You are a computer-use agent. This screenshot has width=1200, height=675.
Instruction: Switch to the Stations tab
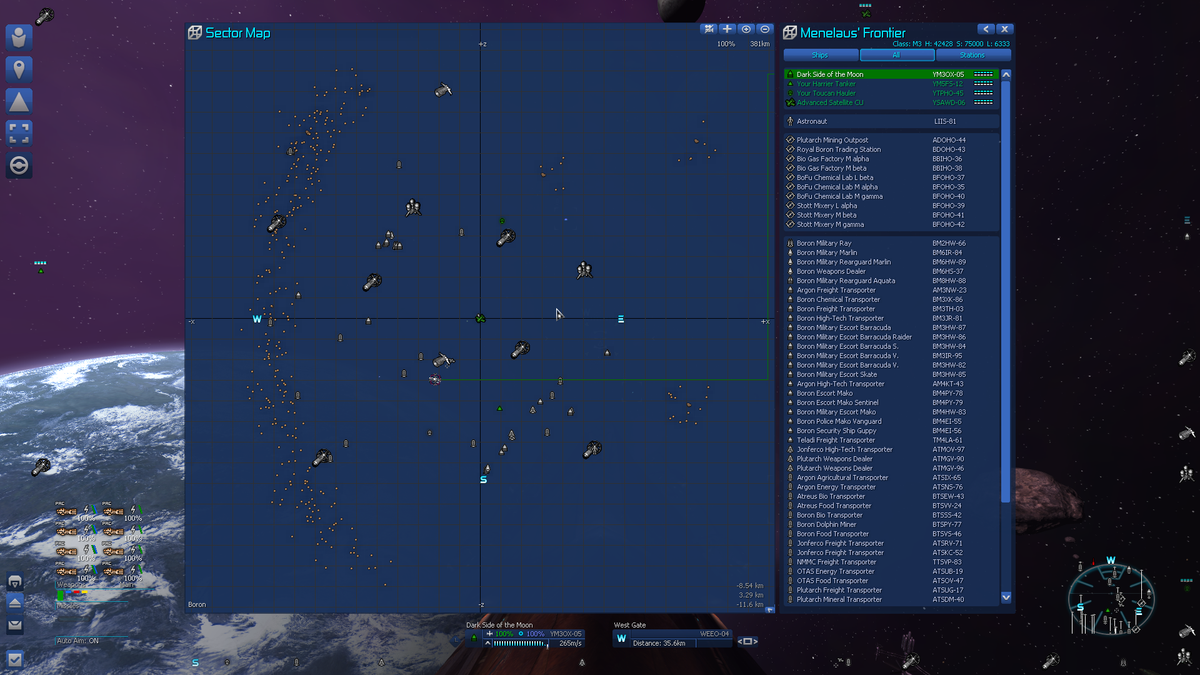point(972,55)
